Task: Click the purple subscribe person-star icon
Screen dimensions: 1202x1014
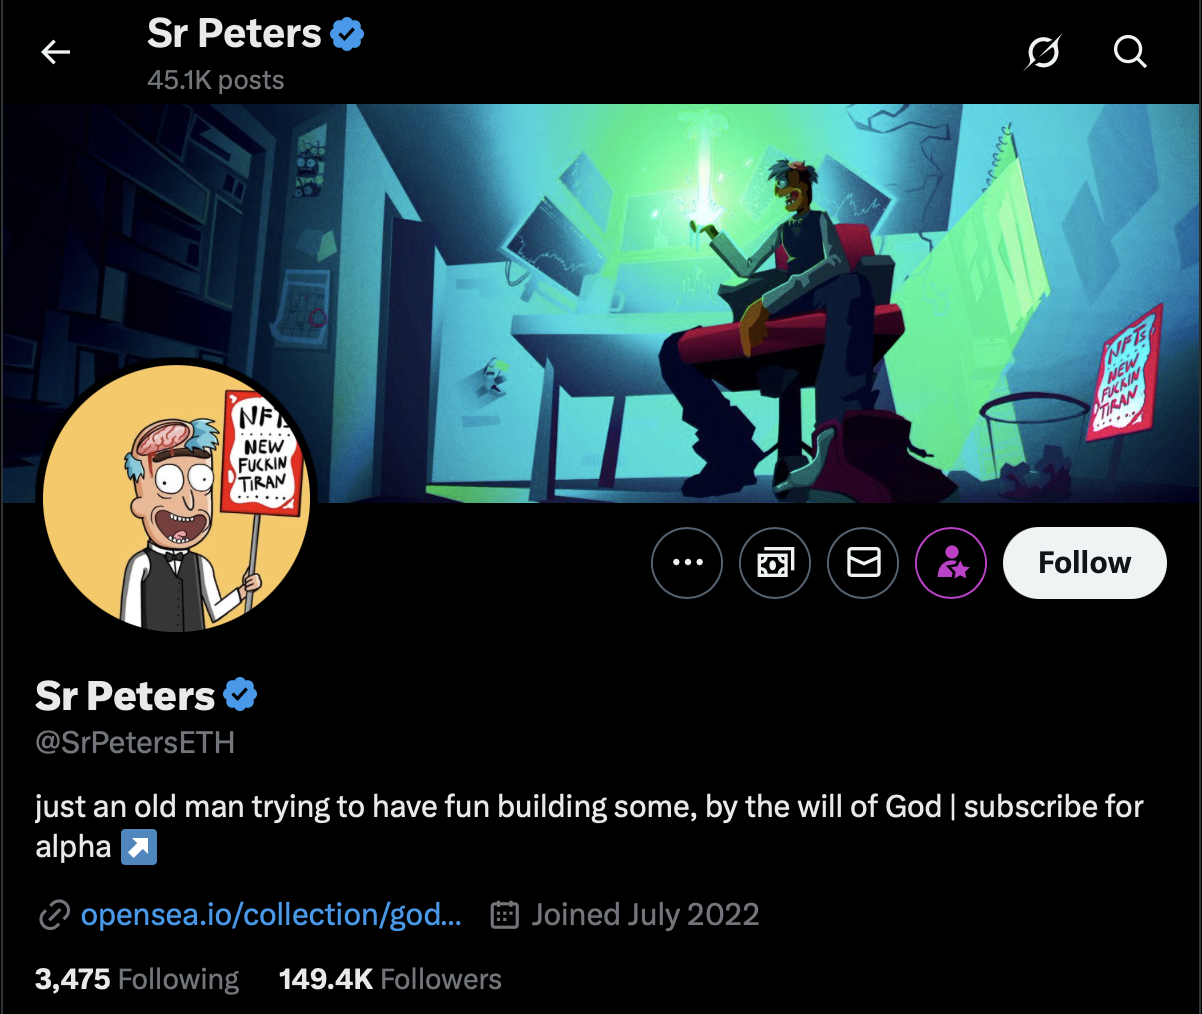Action: tap(951, 562)
